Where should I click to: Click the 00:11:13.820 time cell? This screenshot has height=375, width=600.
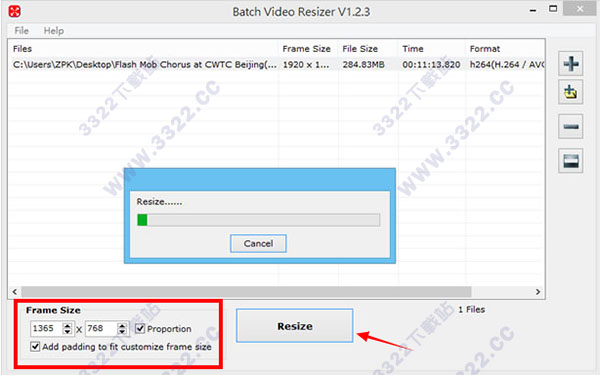(431, 64)
